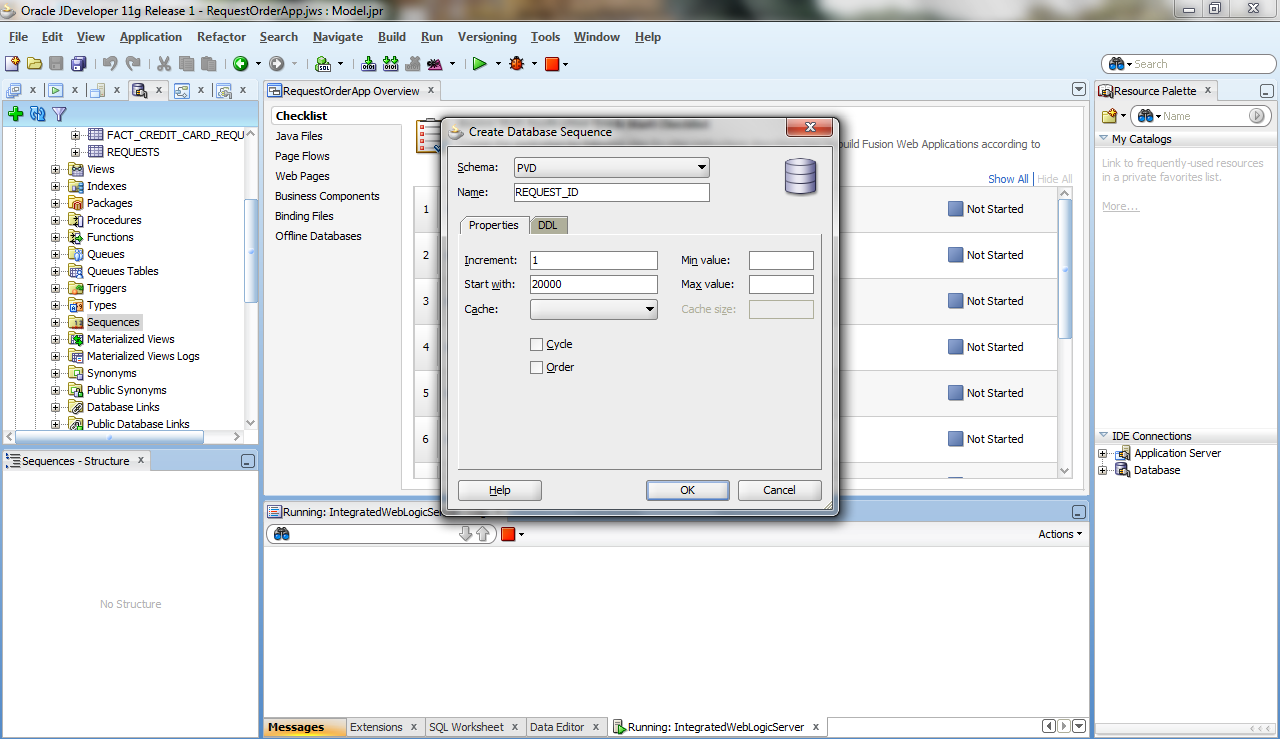Viewport: 1280px width, 739px height.
Task: Open Web Pages in the Overview list
Action: pos(302,176)
